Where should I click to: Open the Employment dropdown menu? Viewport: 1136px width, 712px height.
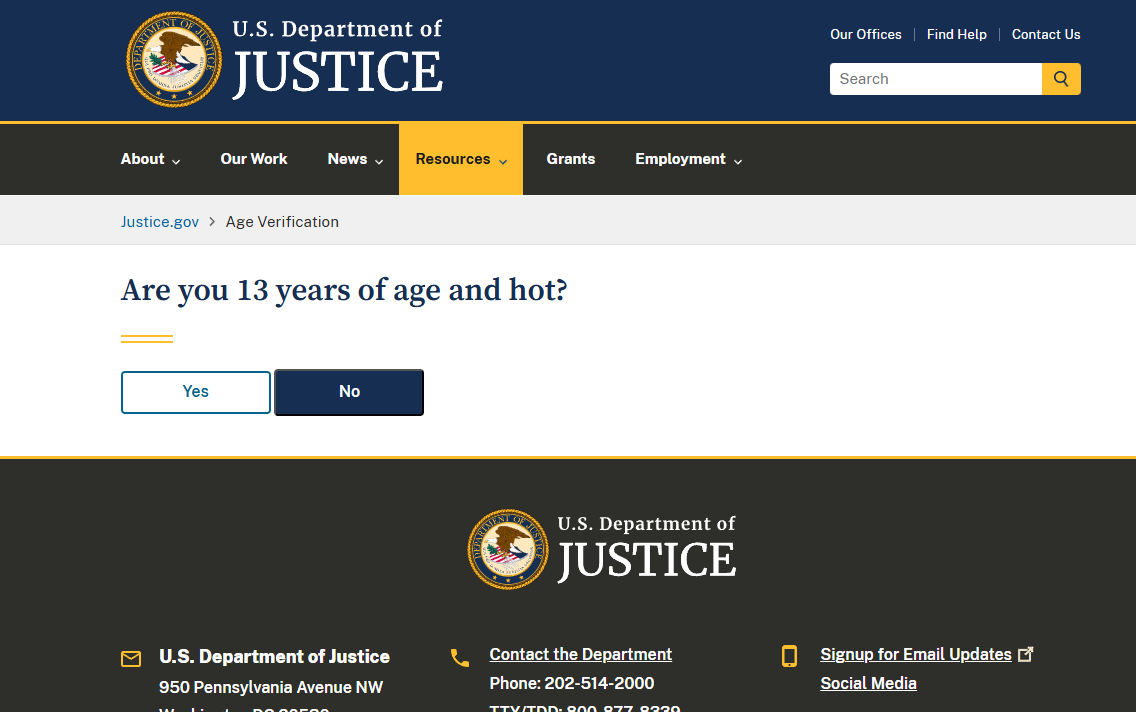click(x=688, y=159)
